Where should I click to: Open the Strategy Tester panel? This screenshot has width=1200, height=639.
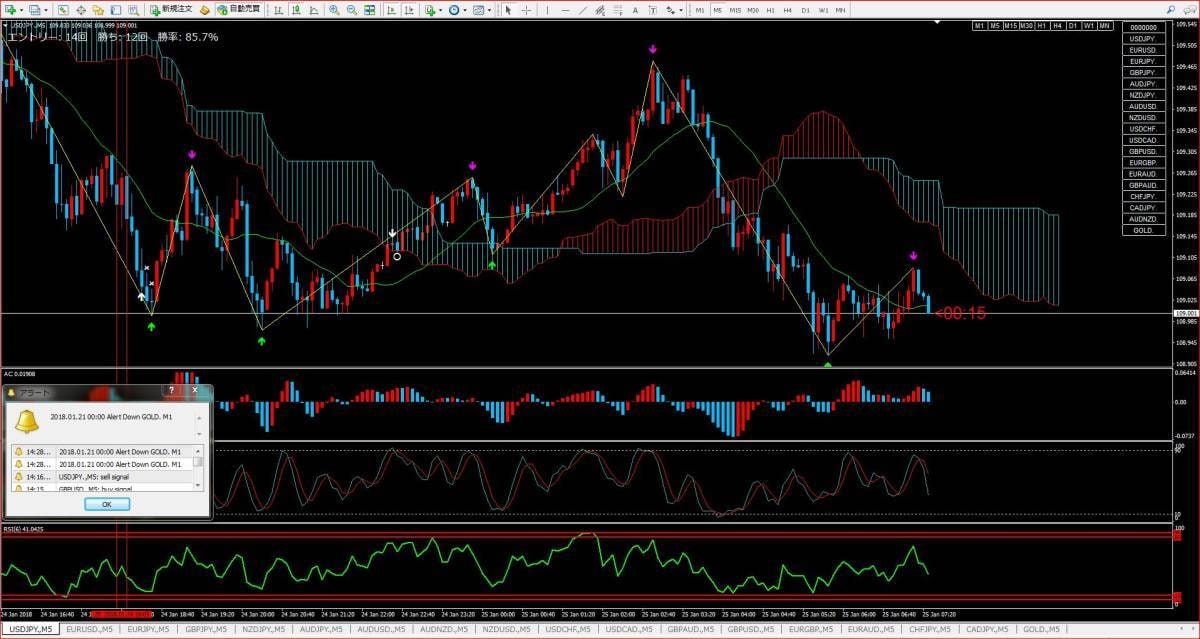pos(131,9)
